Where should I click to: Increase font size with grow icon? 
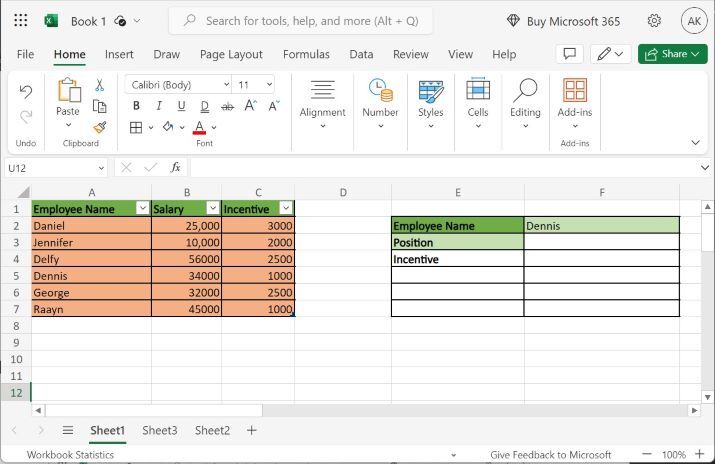(x=250, y=106)
